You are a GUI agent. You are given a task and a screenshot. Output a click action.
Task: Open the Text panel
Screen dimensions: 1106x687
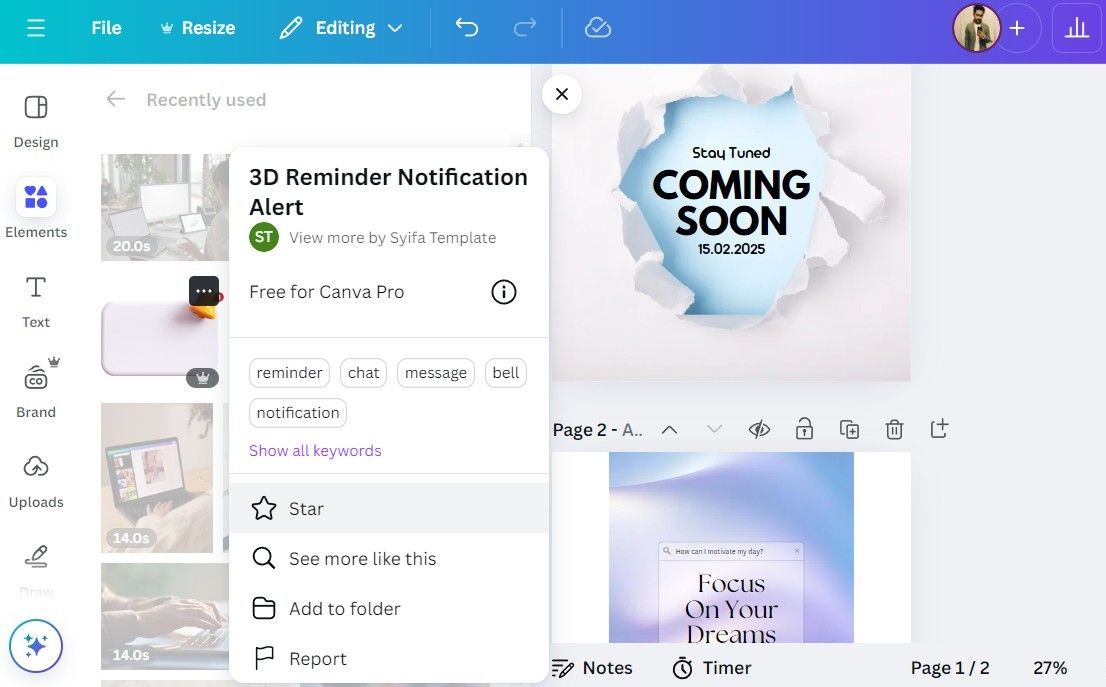pos(36,300)
